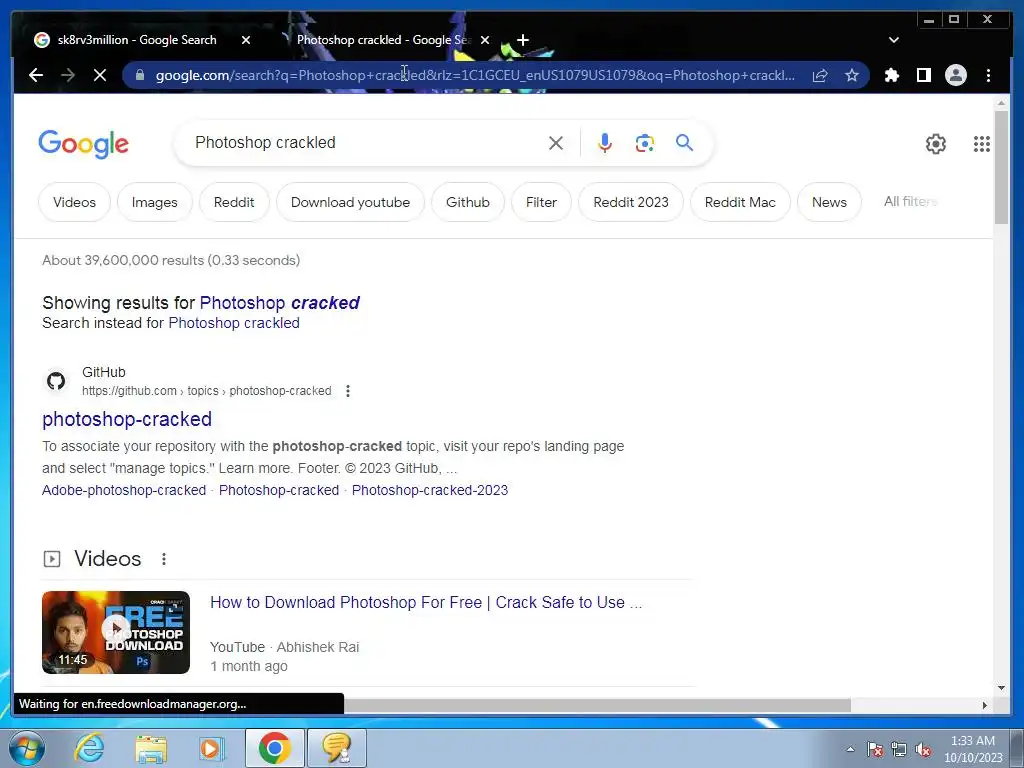Open Photoshop-cracked-2023 sublink
Viewport: 1024px width, 768px height.
click(x=430, y=490)
